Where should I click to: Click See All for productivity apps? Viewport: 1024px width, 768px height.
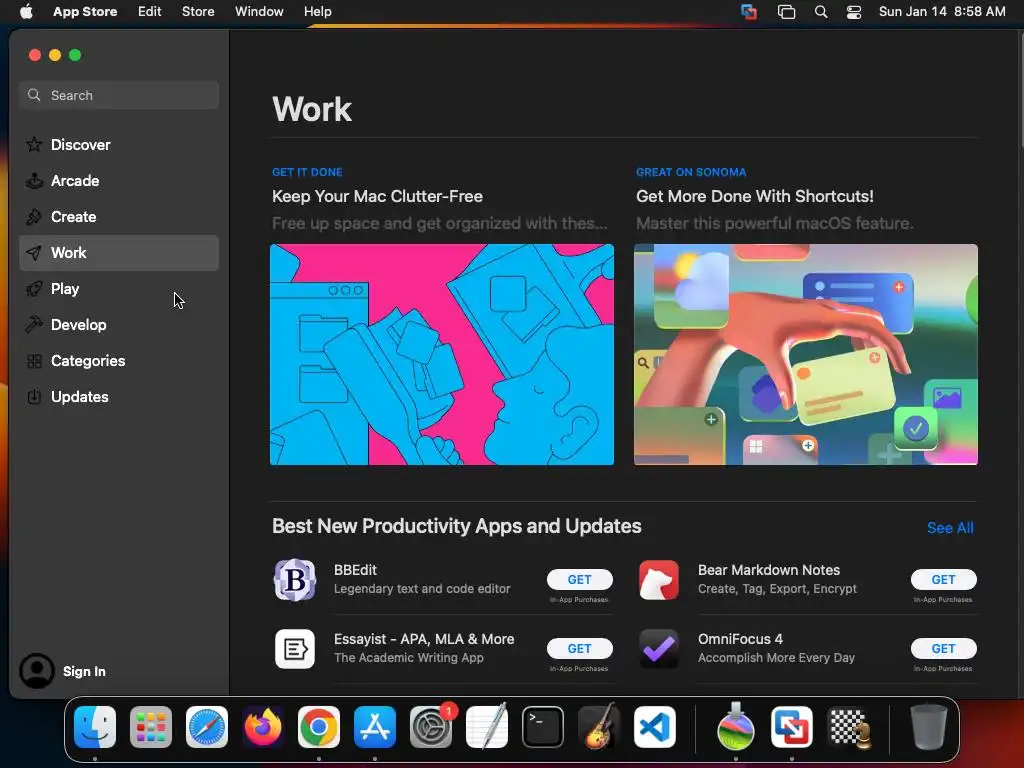pos(950,528)
